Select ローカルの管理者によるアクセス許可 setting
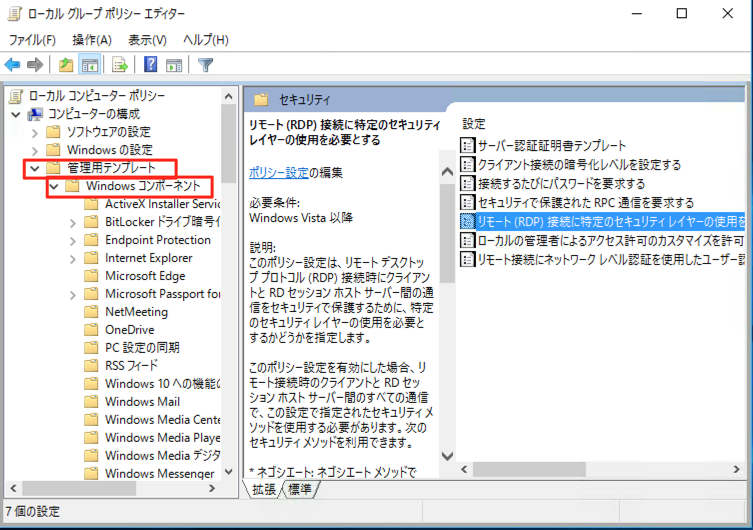The image size is (753, 530). [x=610, y=240]
